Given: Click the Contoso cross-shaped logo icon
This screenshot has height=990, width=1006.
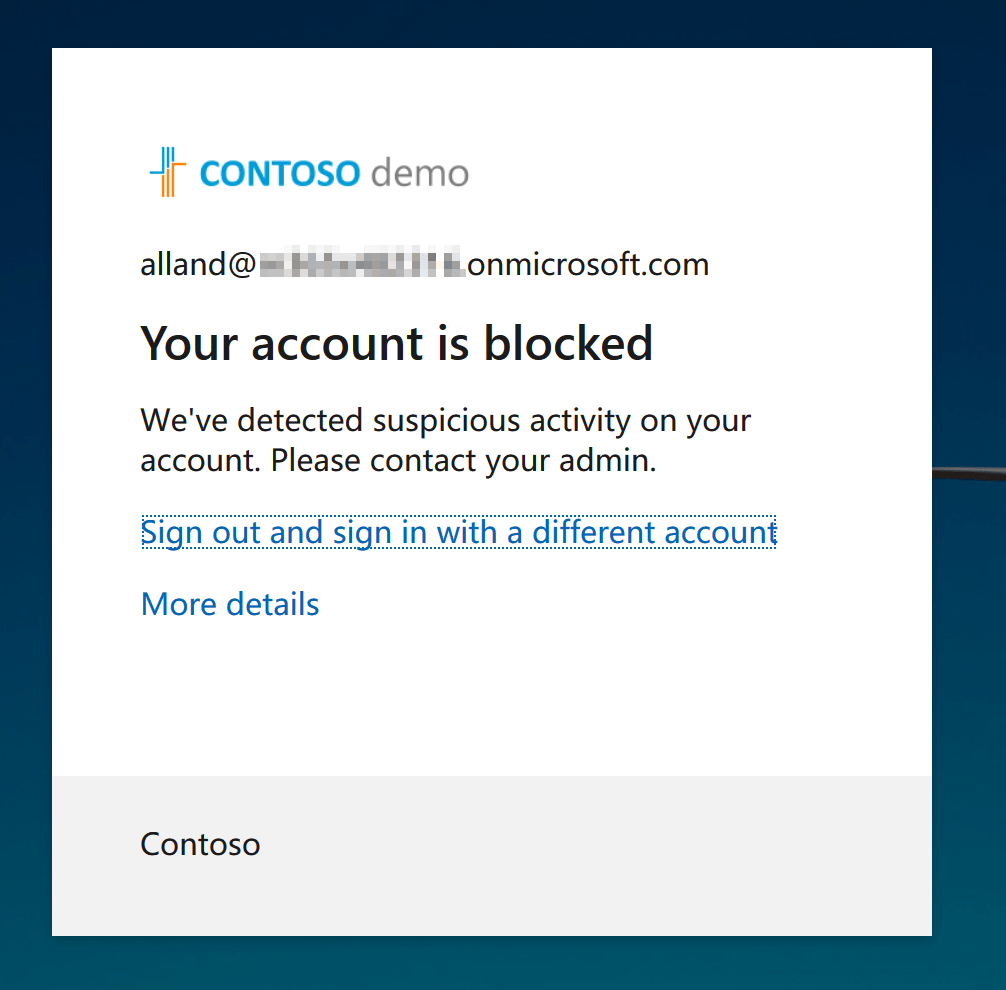Looking at the screenshot, I should point(167,172).
